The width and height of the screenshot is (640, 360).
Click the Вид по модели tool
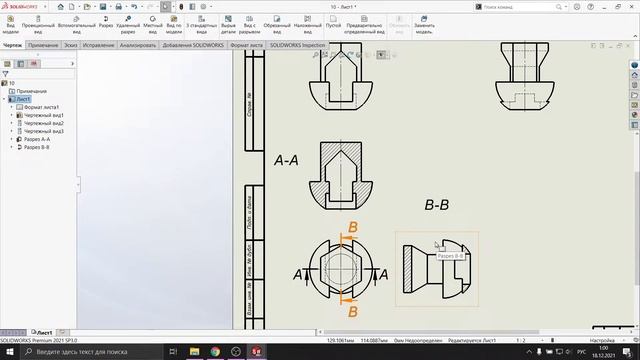click(x=174, y=25)
